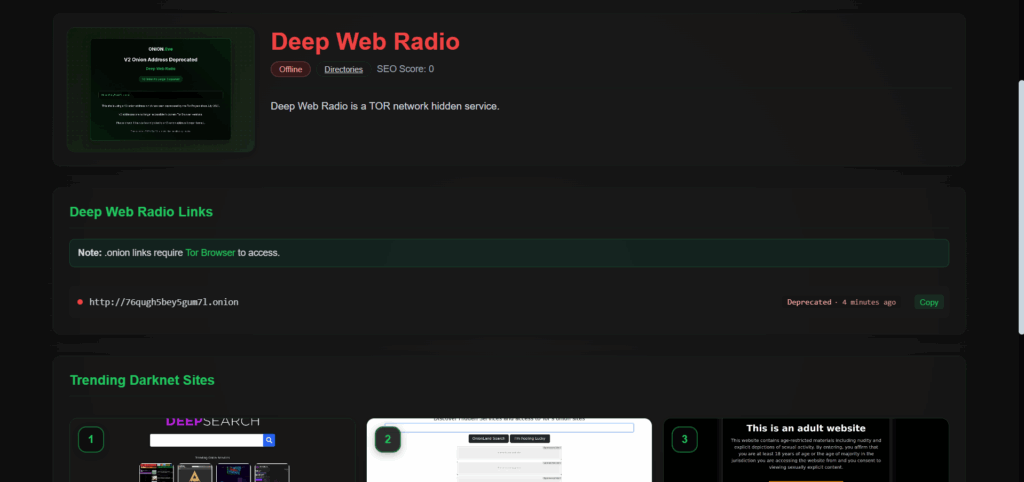The width and height of the screenshot is (1024, 482).
Task: Click the rank 3 badge icon
Action: [684, 439]
